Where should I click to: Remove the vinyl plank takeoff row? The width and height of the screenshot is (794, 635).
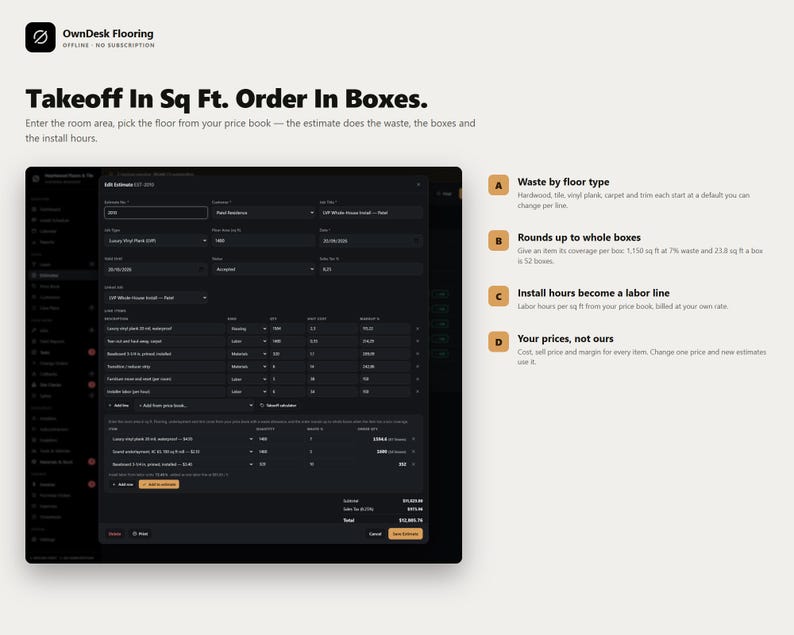click(413, 439)
